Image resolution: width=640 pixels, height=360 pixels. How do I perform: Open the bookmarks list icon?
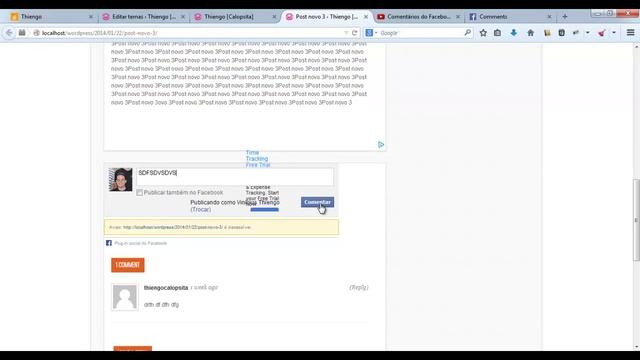497,33
